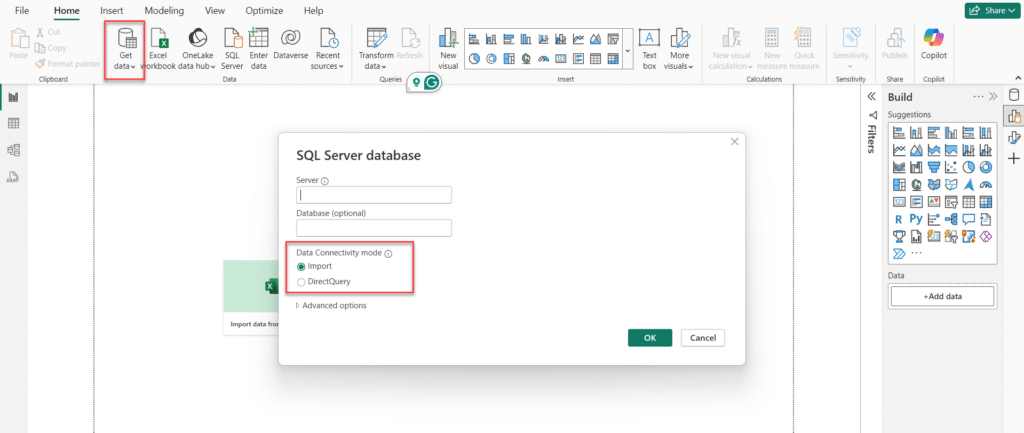
Task: Insert a New visual
Action: (448, 48)
